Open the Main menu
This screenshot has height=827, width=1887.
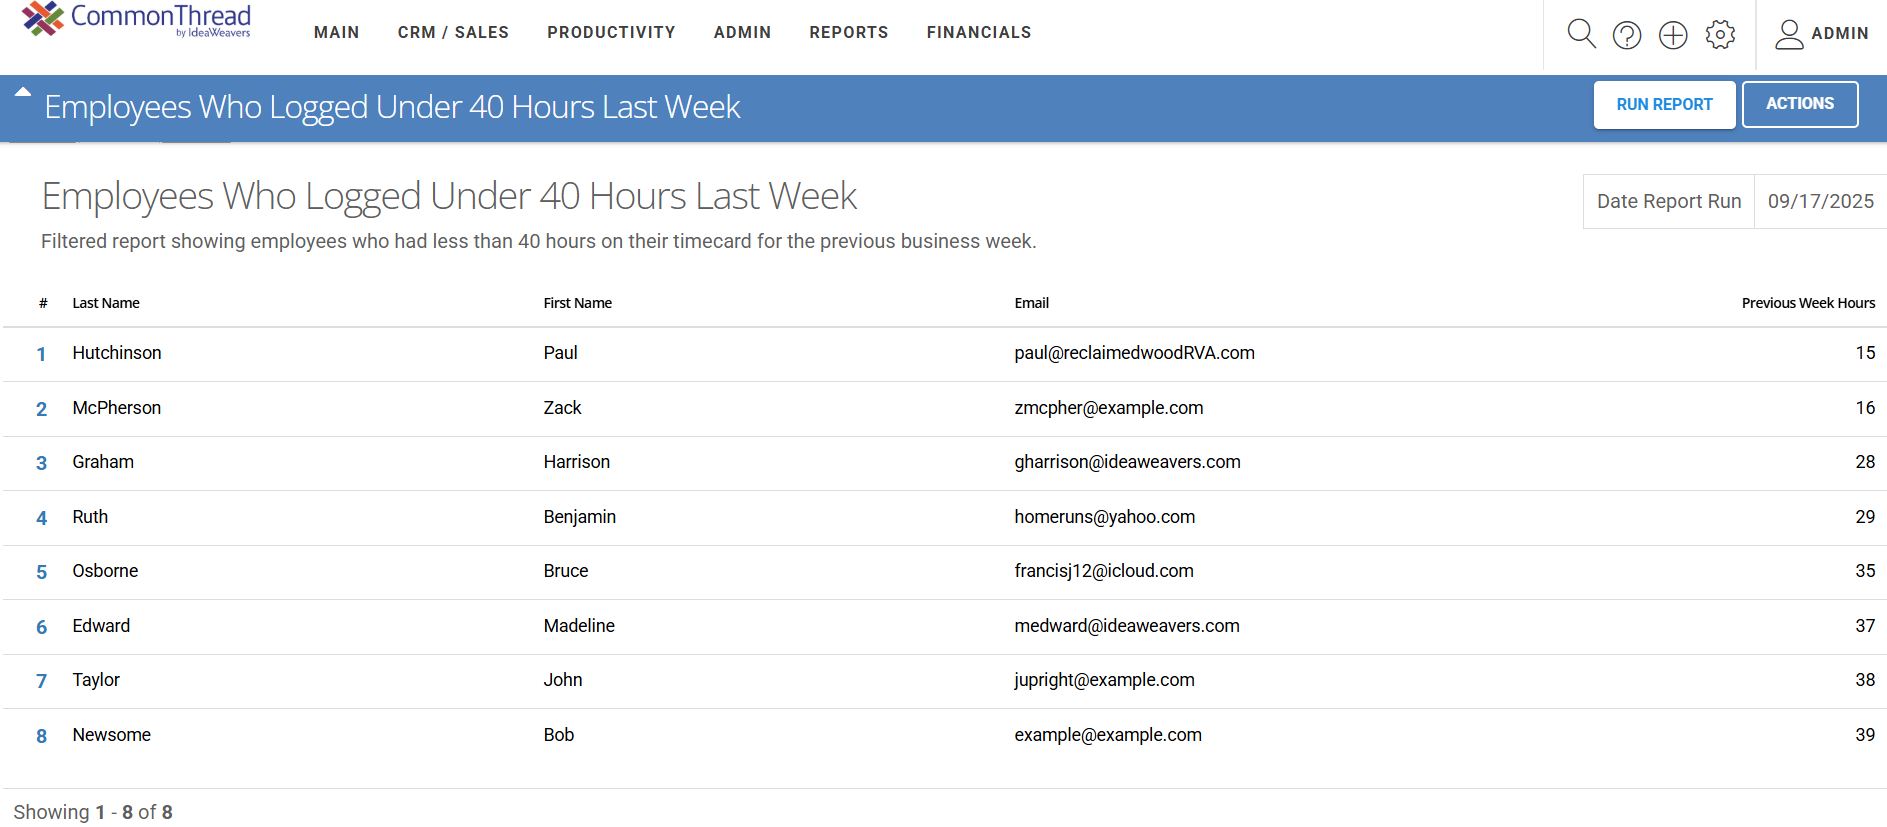336,33
